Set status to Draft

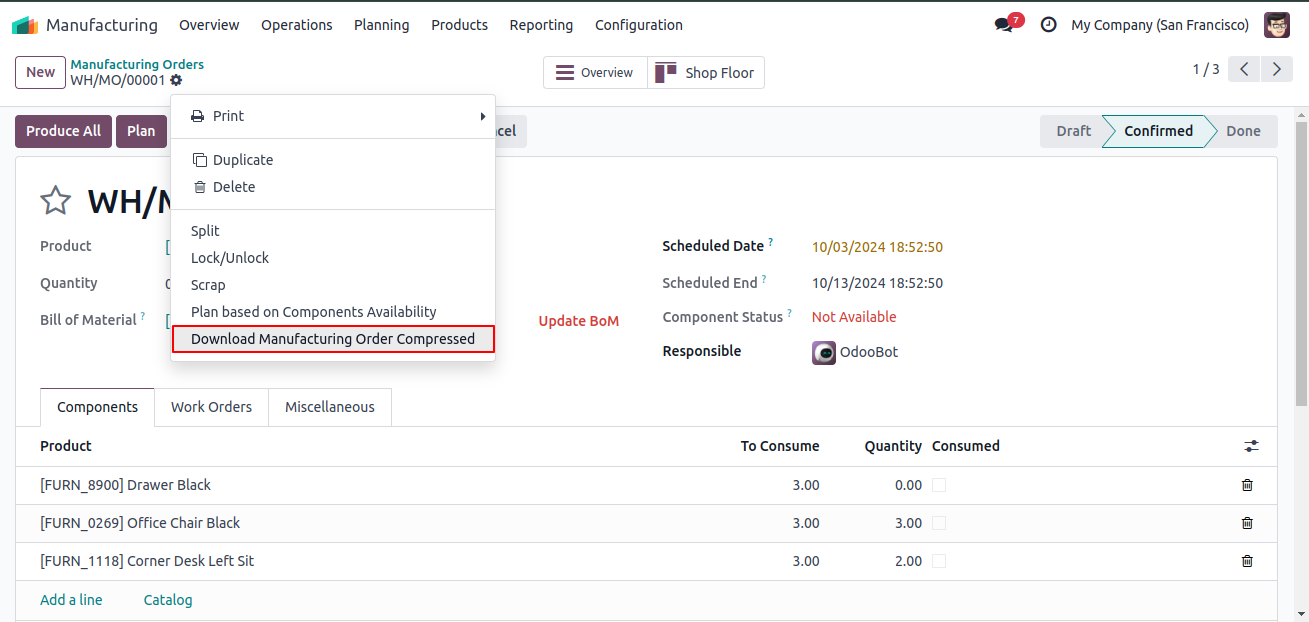pos(1073,131)
